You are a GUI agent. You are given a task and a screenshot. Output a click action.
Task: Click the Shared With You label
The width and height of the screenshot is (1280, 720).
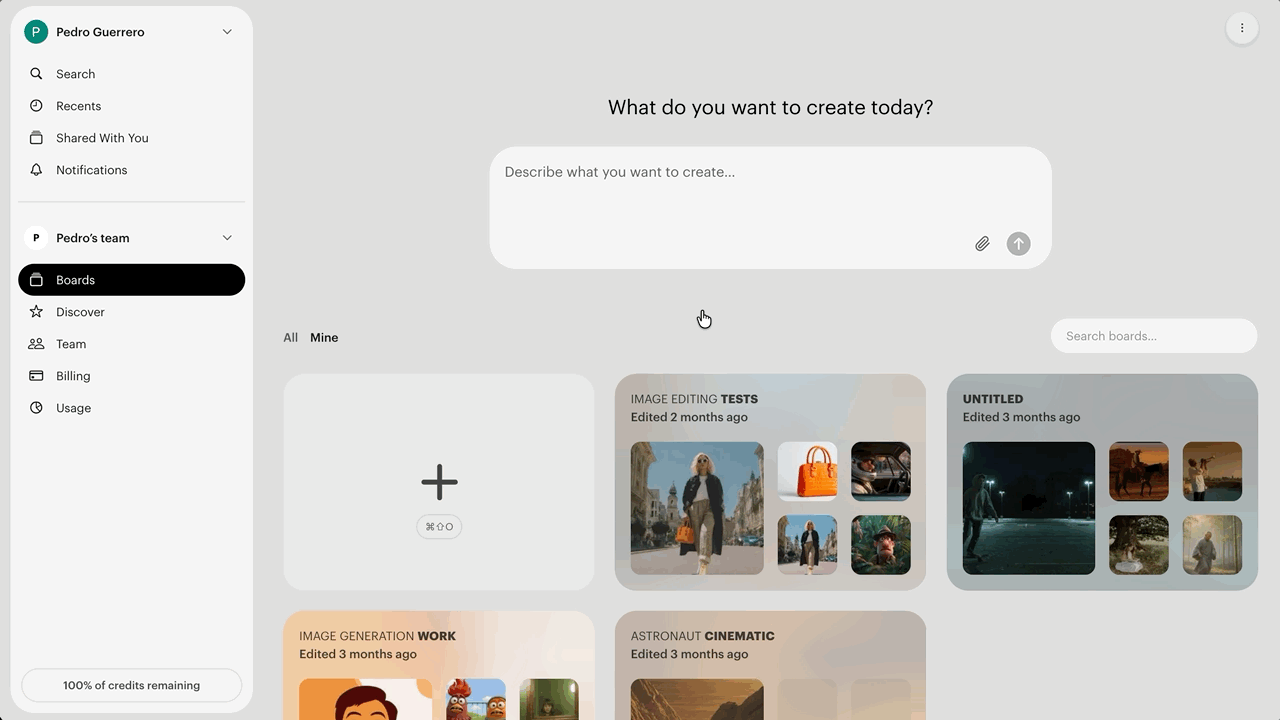(x=102, y=138)
